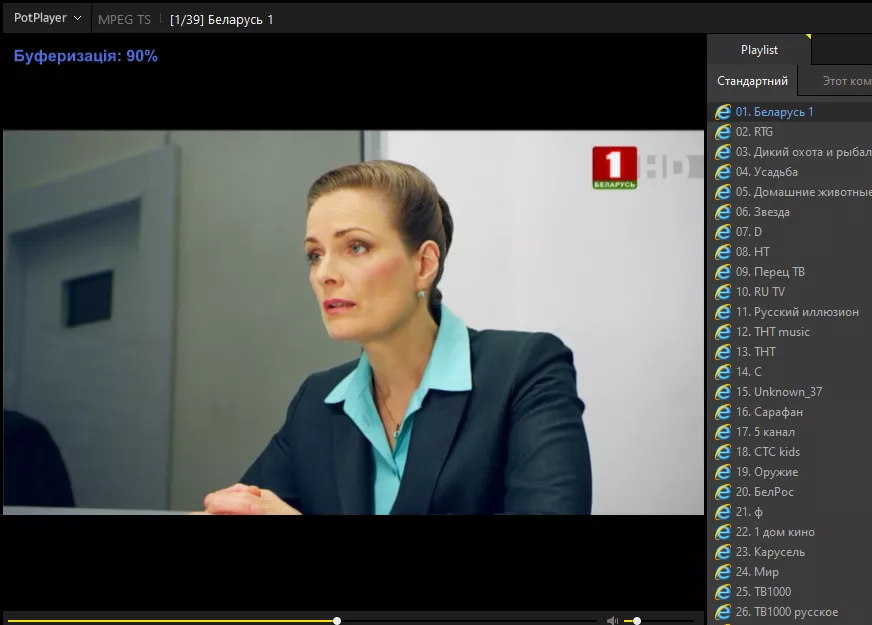This screenshot has width=872, height=625.
Task: Click the icon beside 13. ТНТ
Action: point(722,353)
